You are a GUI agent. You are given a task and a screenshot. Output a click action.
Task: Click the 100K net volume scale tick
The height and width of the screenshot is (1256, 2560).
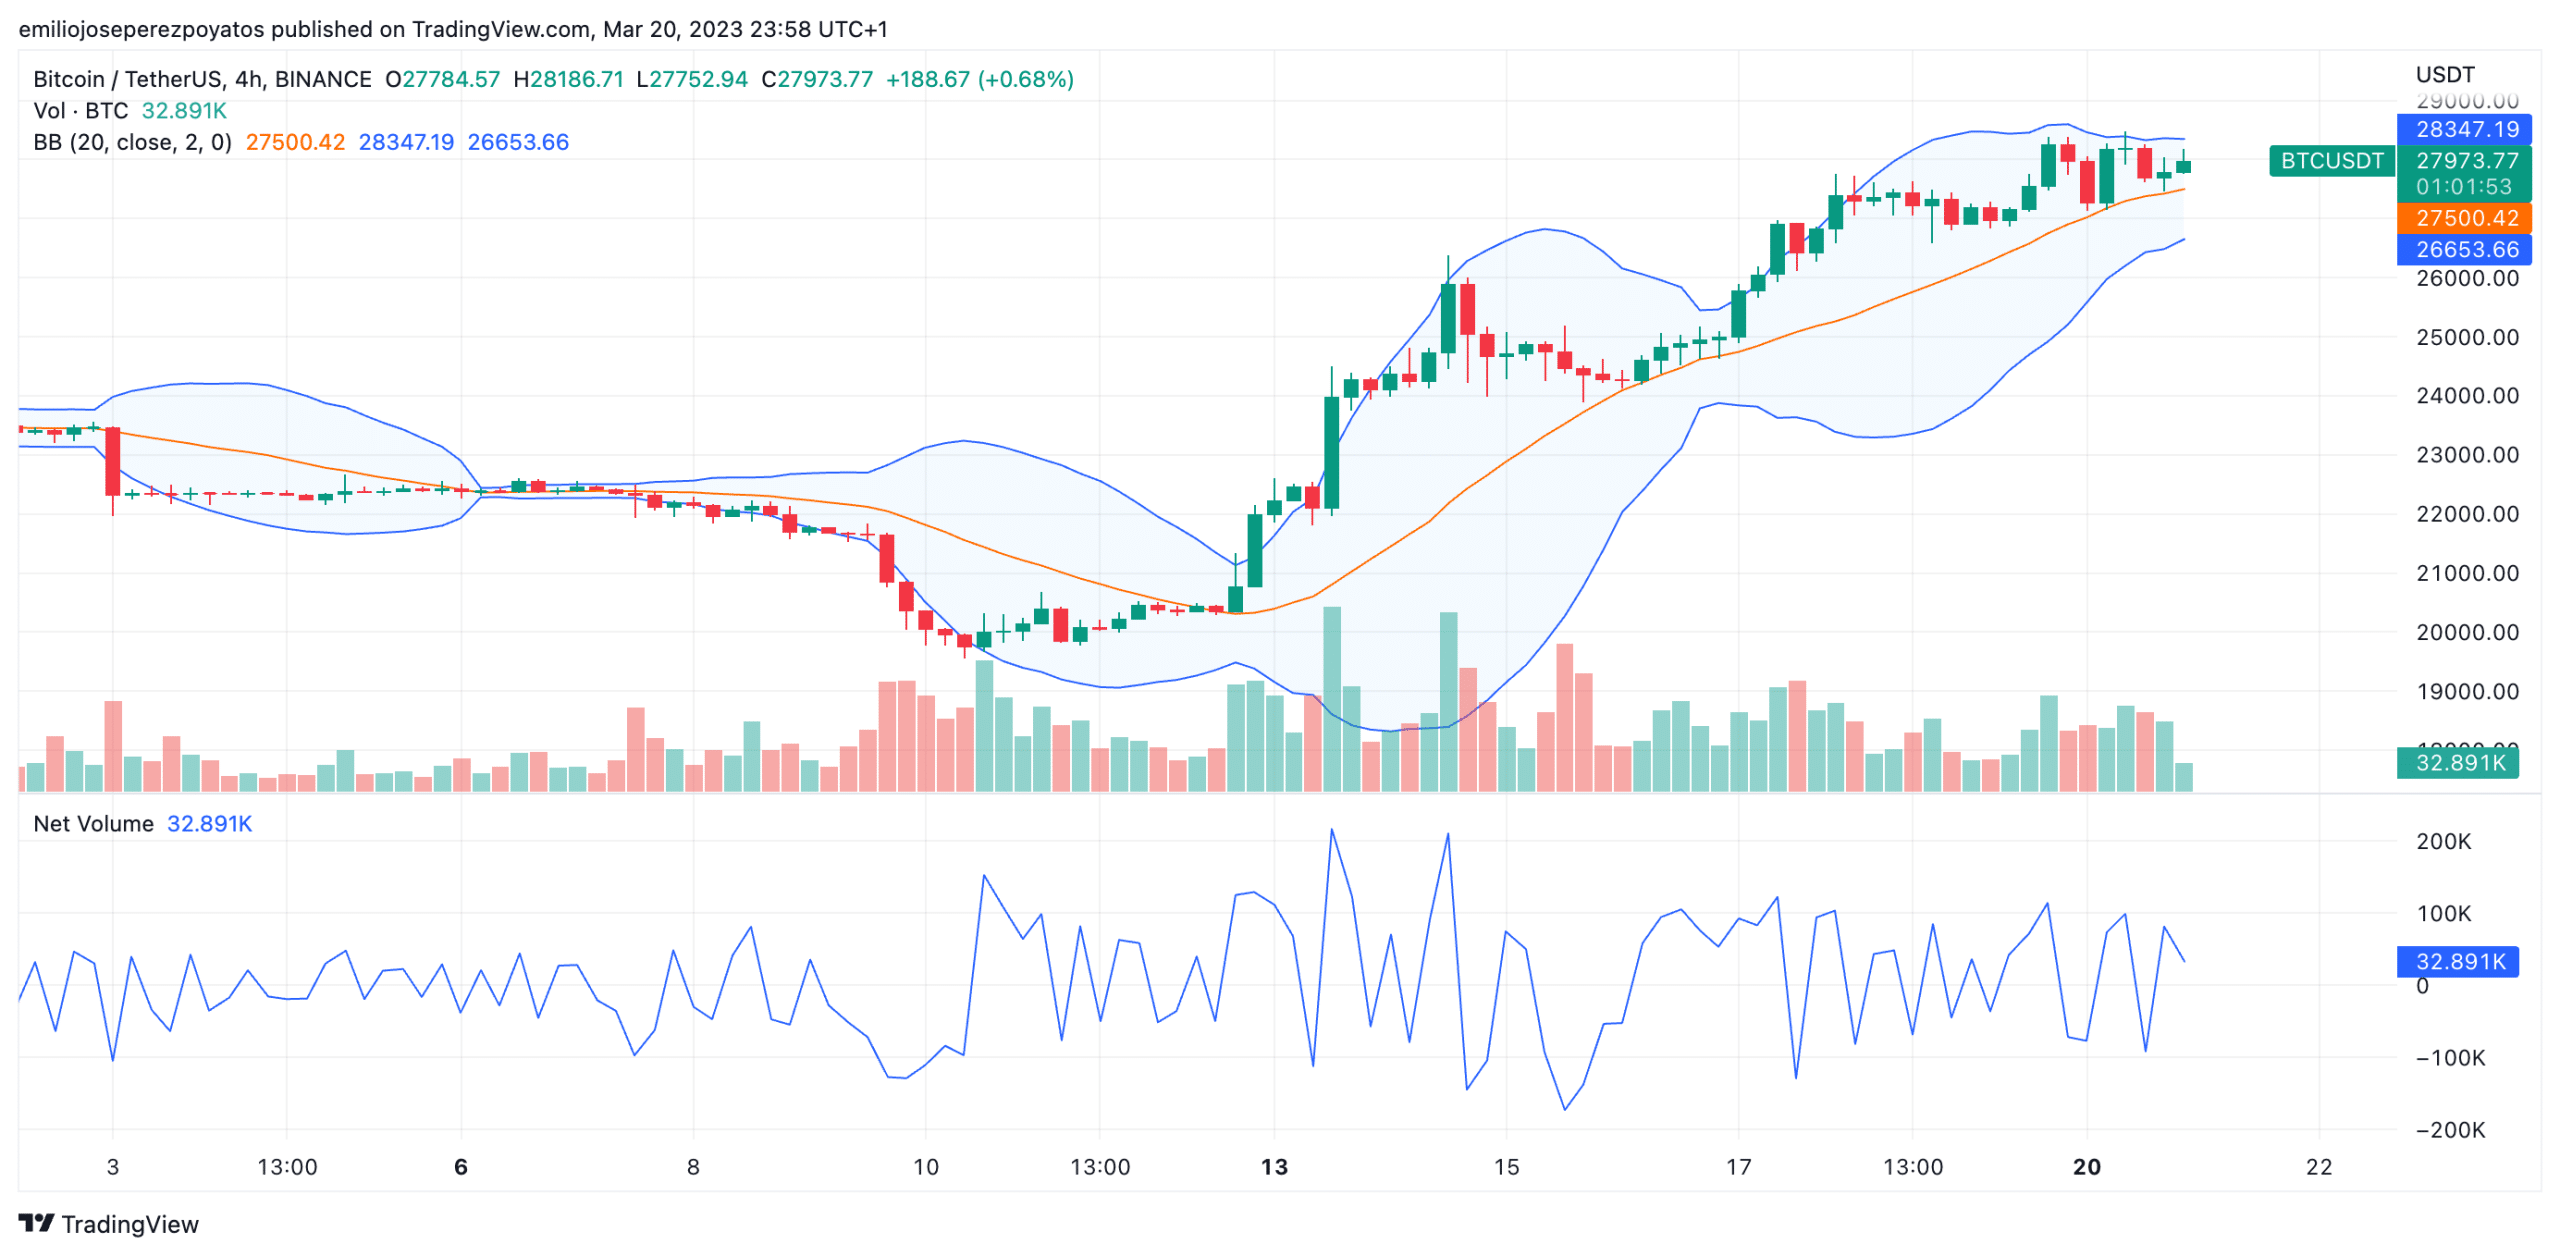(x=2443, y=913)
